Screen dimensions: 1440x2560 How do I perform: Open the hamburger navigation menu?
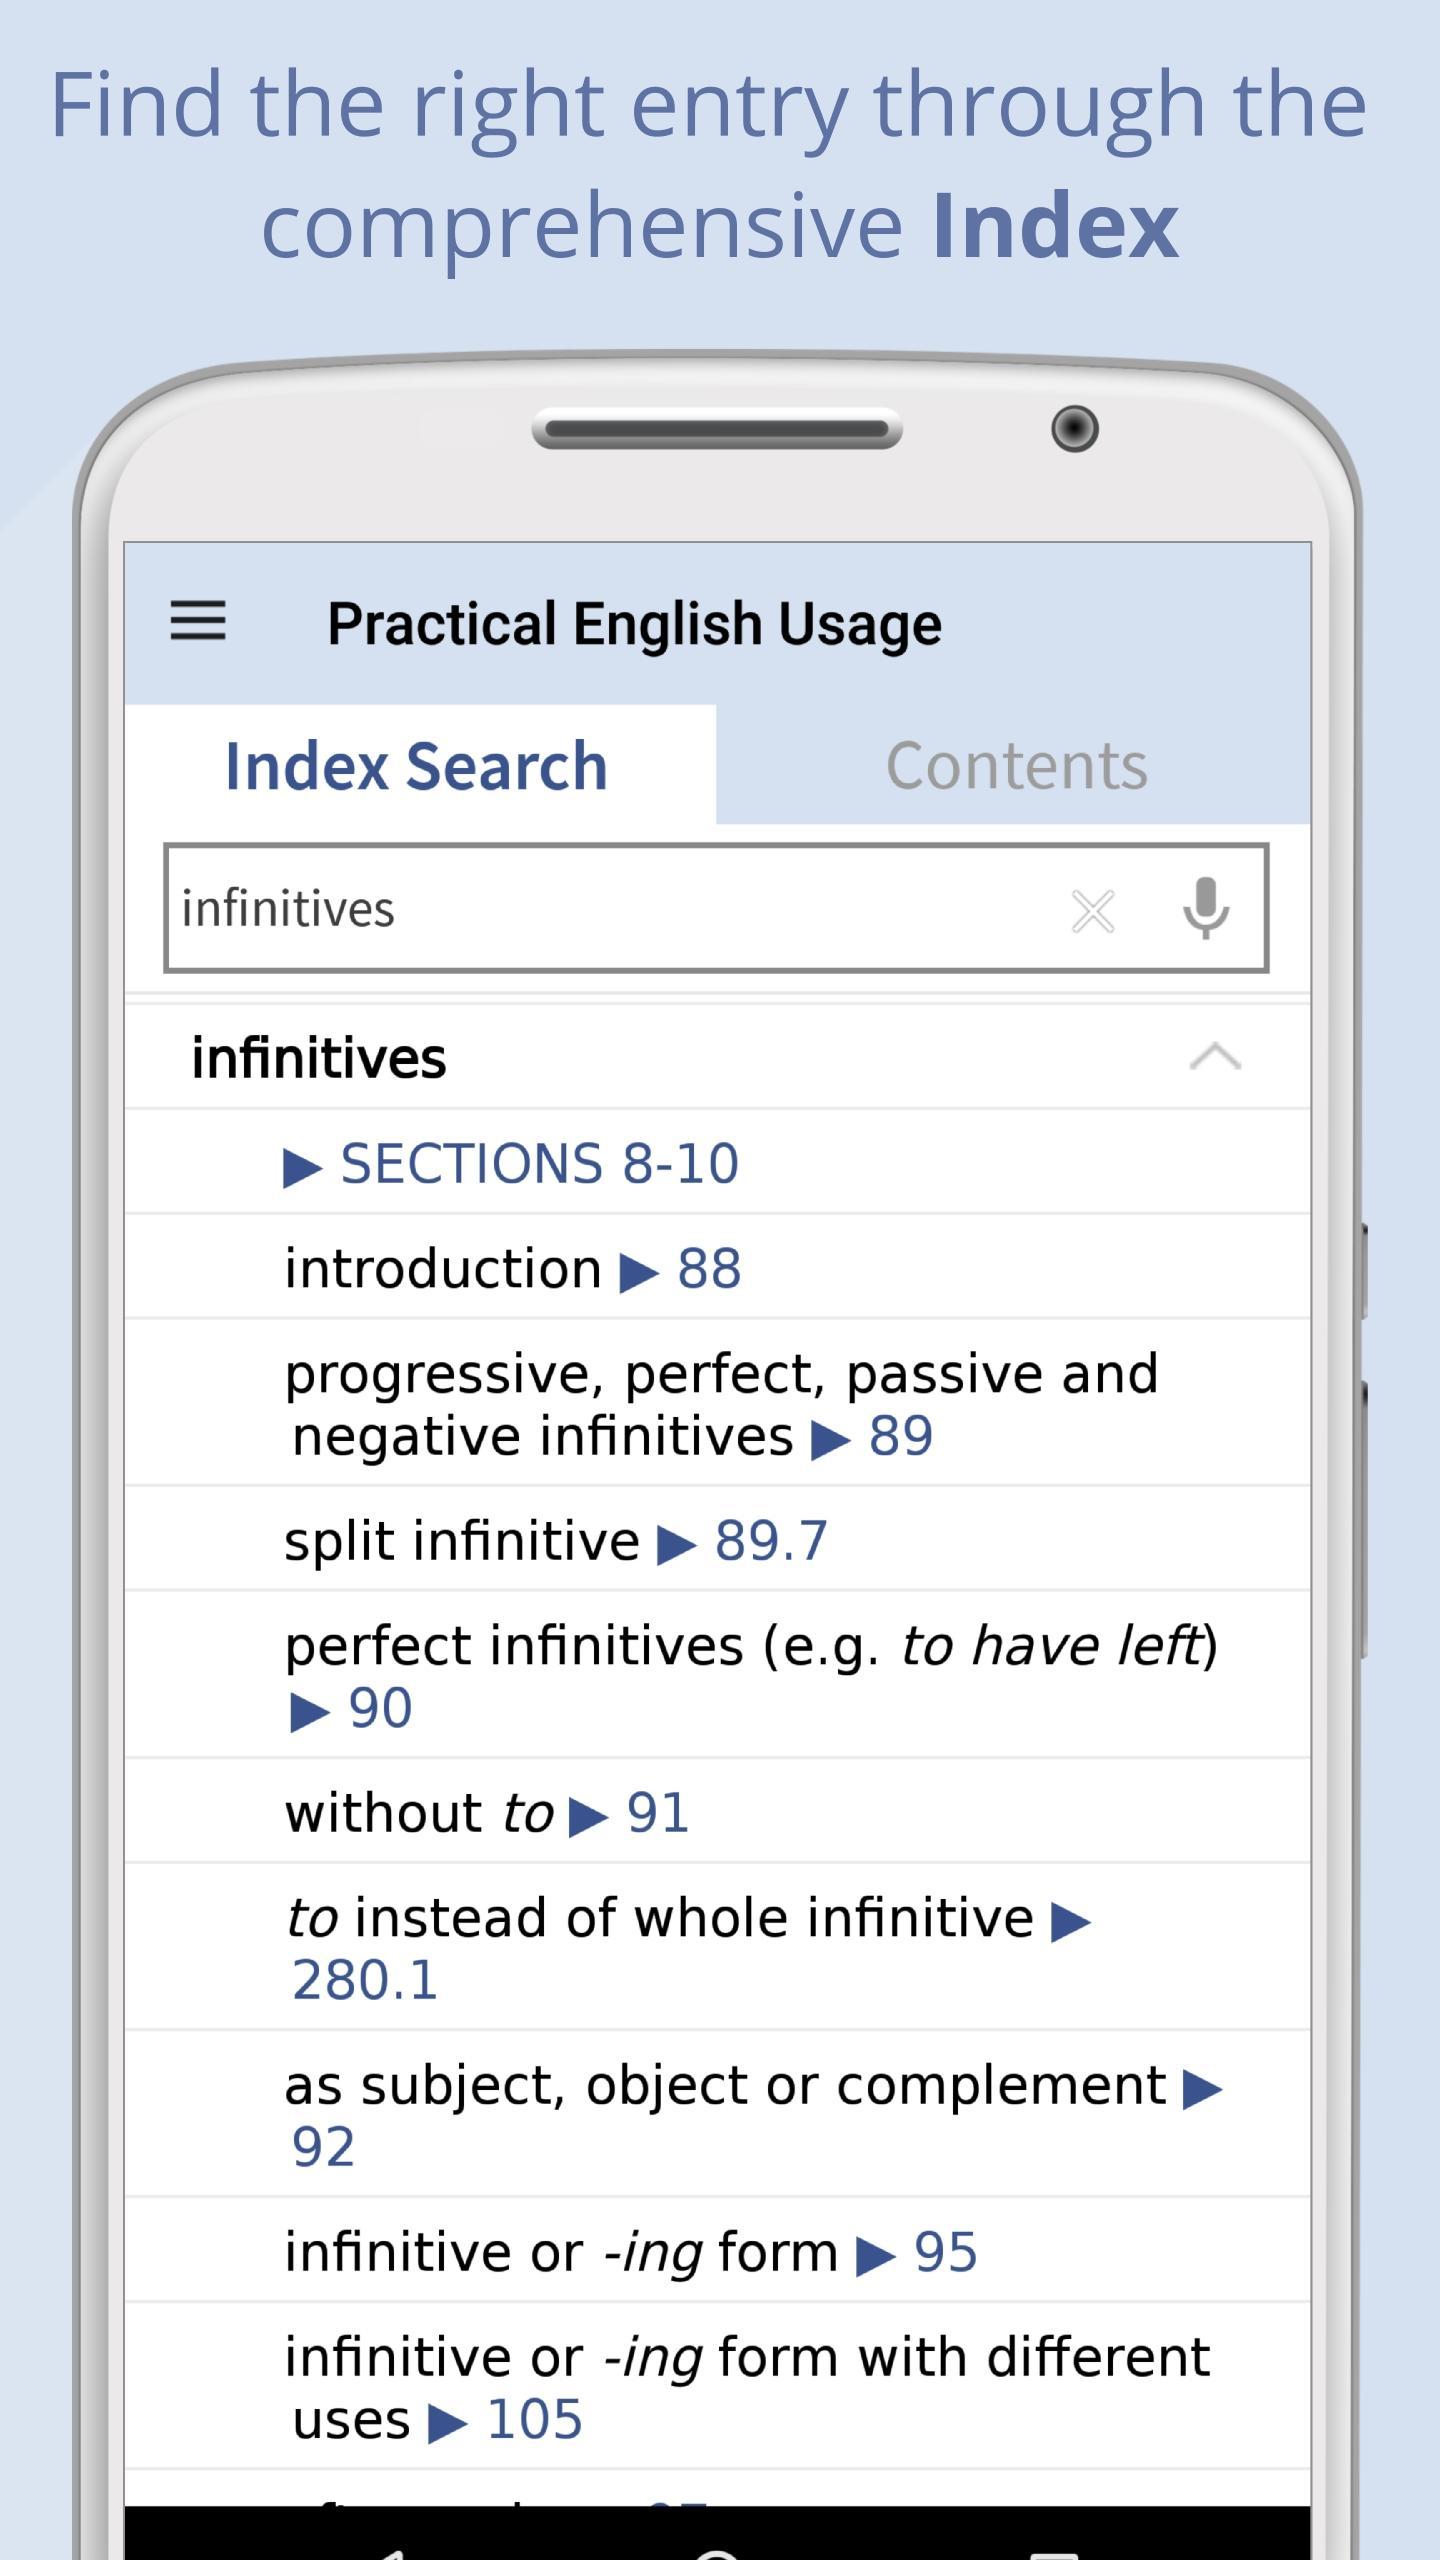pos(198,621)
